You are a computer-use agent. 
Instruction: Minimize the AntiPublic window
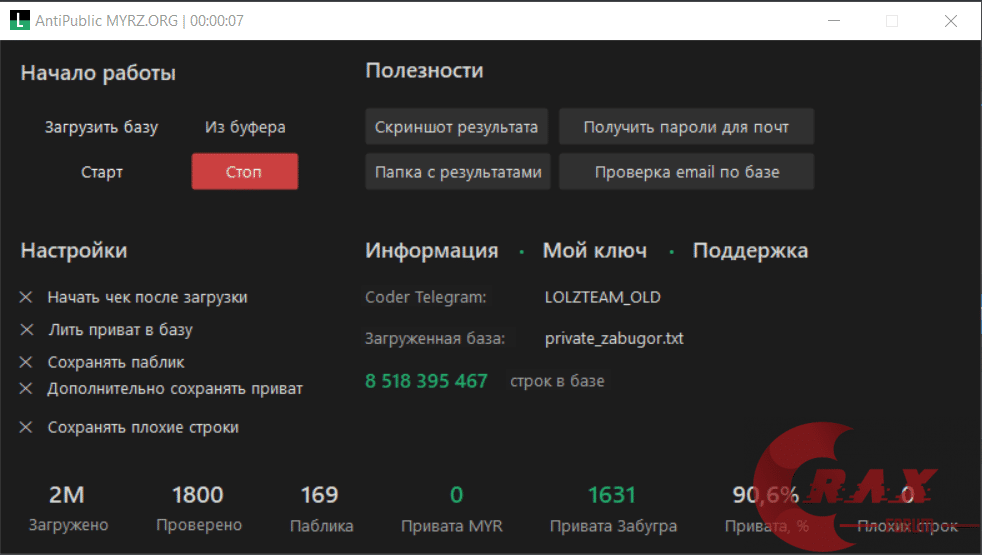point(834,21)
